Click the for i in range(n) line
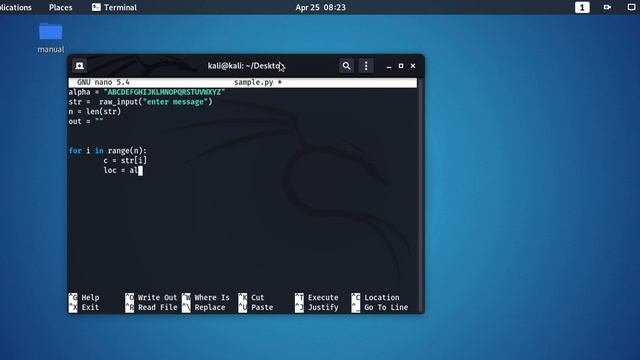640x360 pixels. 108,151
